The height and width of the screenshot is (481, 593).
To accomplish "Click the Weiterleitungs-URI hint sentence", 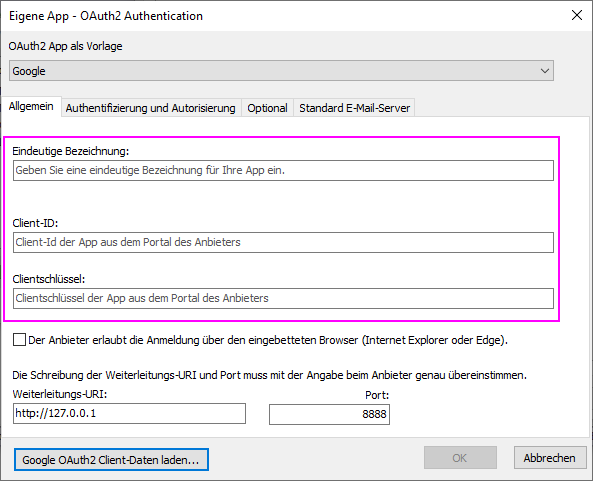I will pyautogui.click(x=269, y=375).
